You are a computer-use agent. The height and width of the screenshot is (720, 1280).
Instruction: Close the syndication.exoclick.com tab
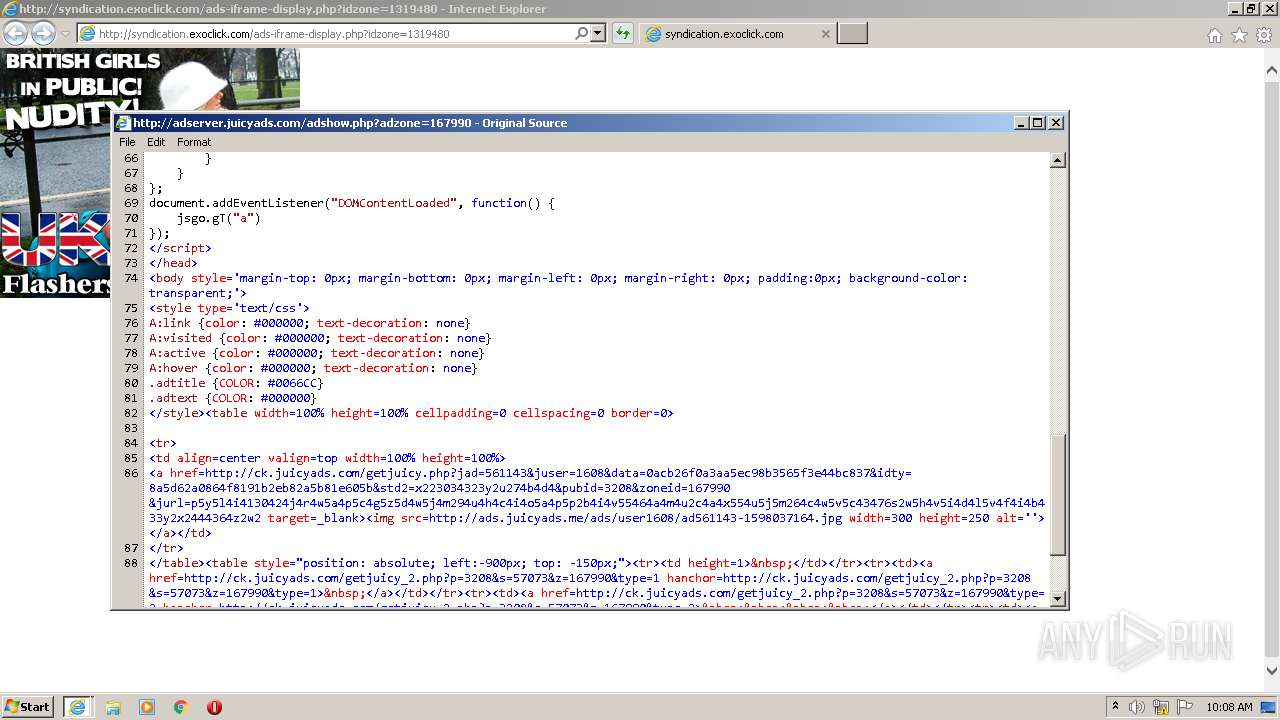click(x=825, y=34)
